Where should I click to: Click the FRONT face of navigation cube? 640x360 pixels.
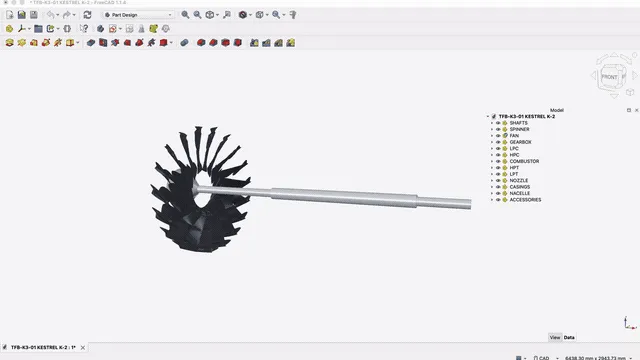[x=609, y=77]
